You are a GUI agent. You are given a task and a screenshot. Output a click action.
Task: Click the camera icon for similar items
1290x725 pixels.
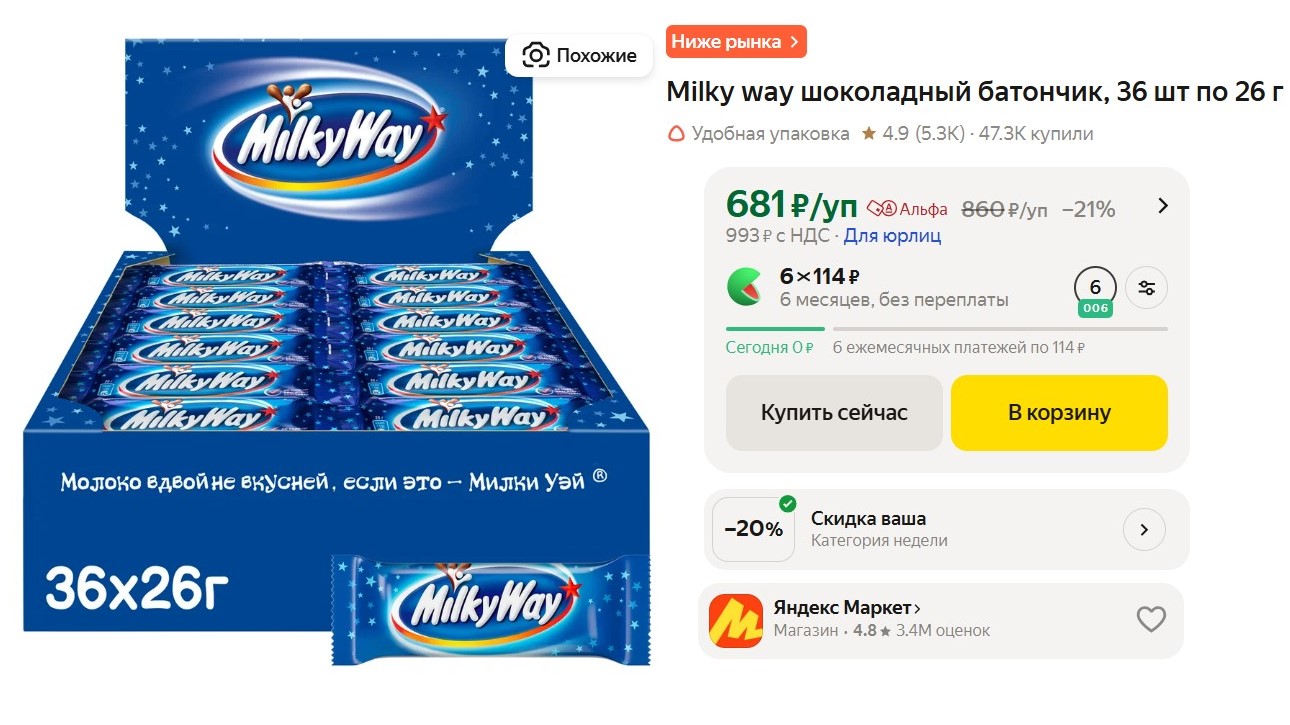536,55
